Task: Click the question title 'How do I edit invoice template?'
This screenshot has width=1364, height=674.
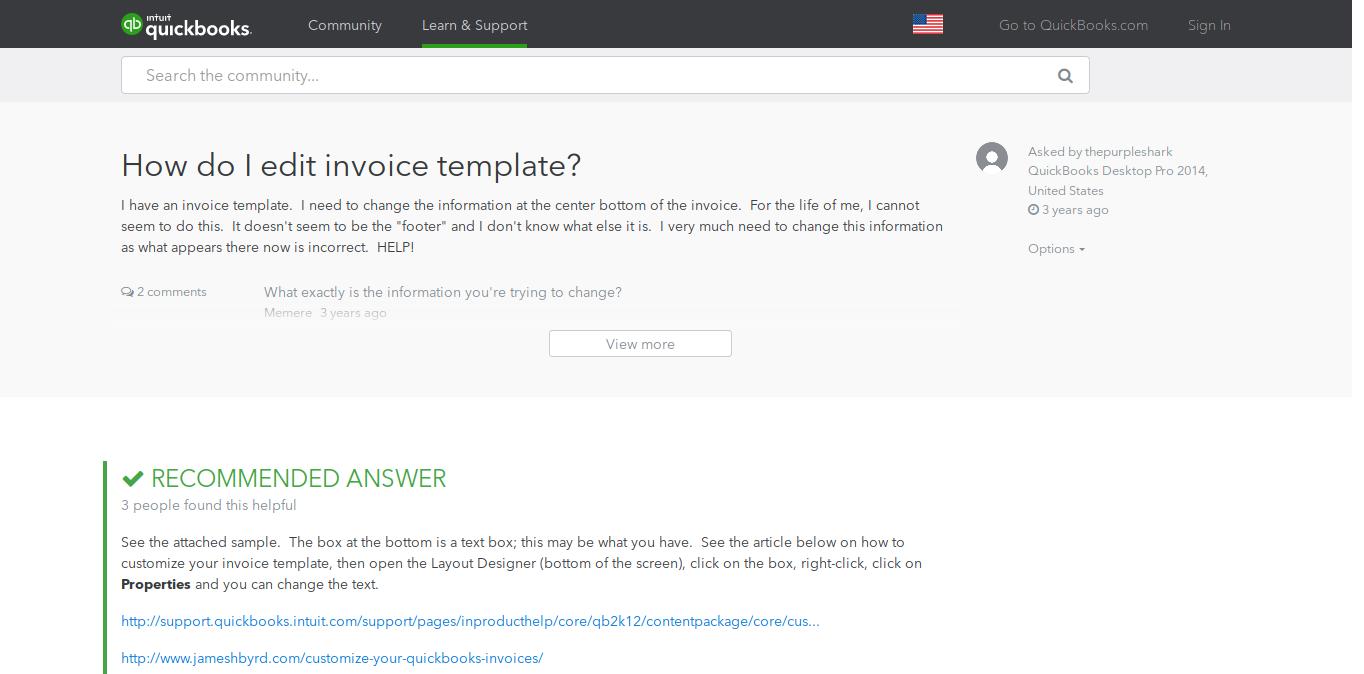Action: (351, 165)
